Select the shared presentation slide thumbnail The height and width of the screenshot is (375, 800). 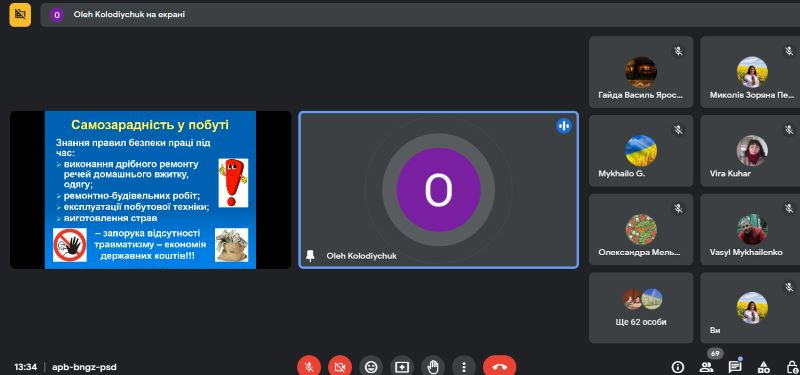[x=151, y=190]
